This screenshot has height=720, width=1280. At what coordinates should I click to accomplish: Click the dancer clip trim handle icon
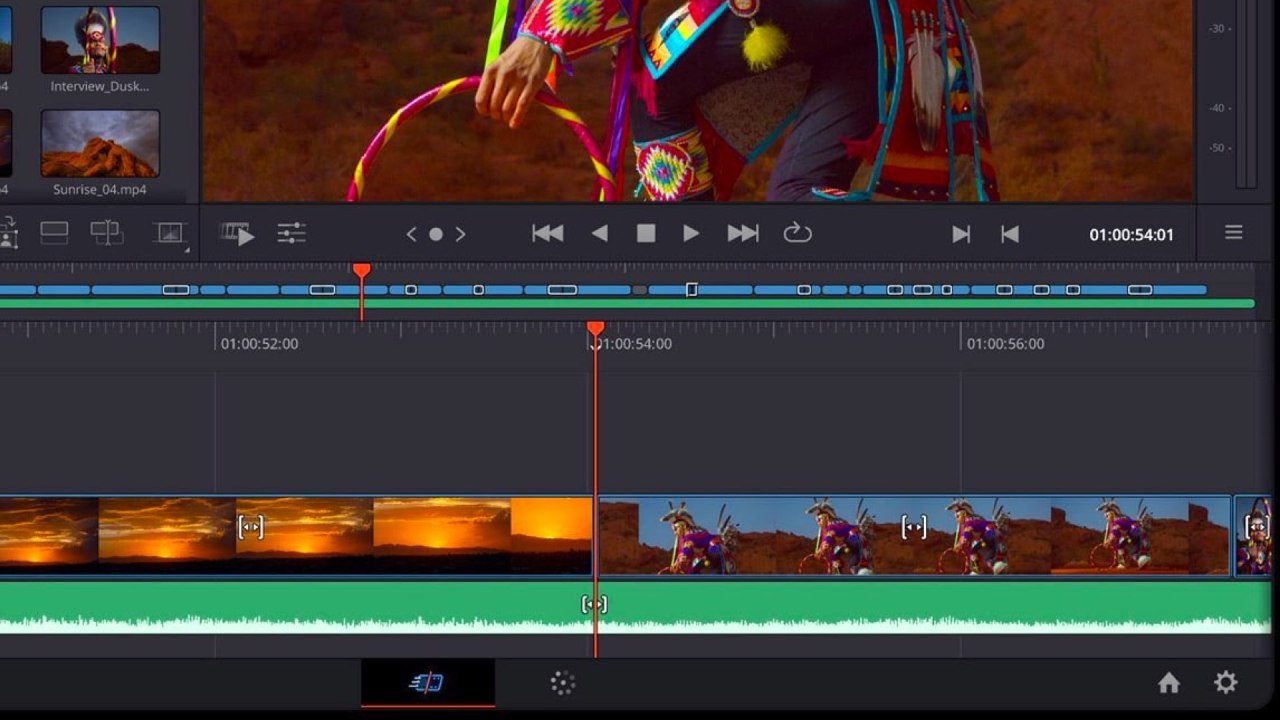pos(914,527)
